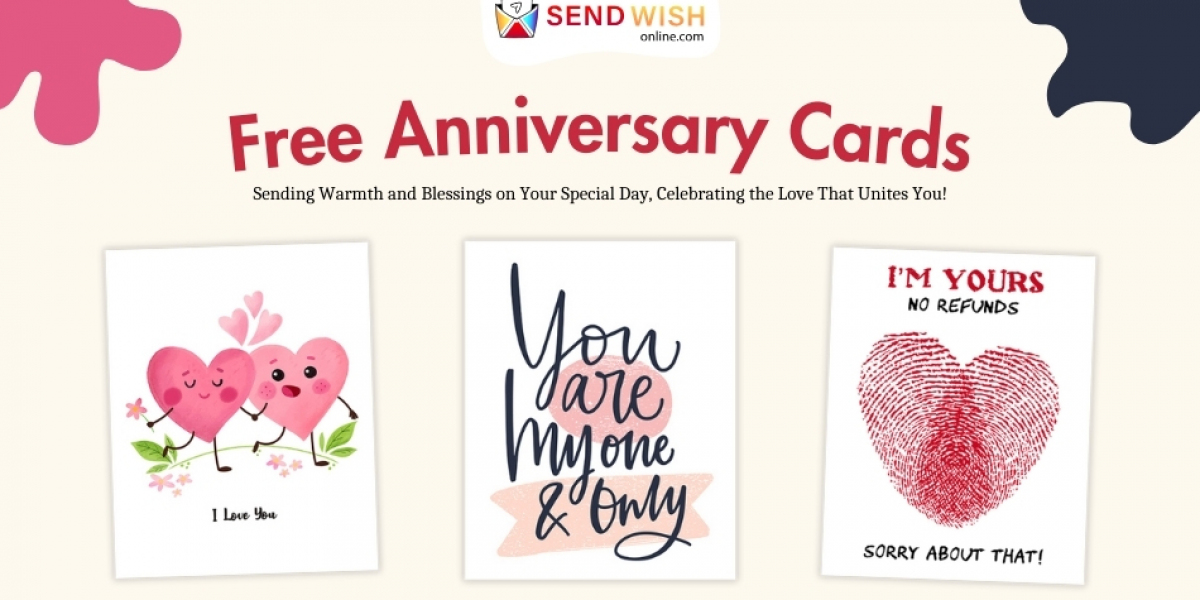
Task: Click the pink flower beside left heart
Action: pyautogui.click(x=136, y=409)
